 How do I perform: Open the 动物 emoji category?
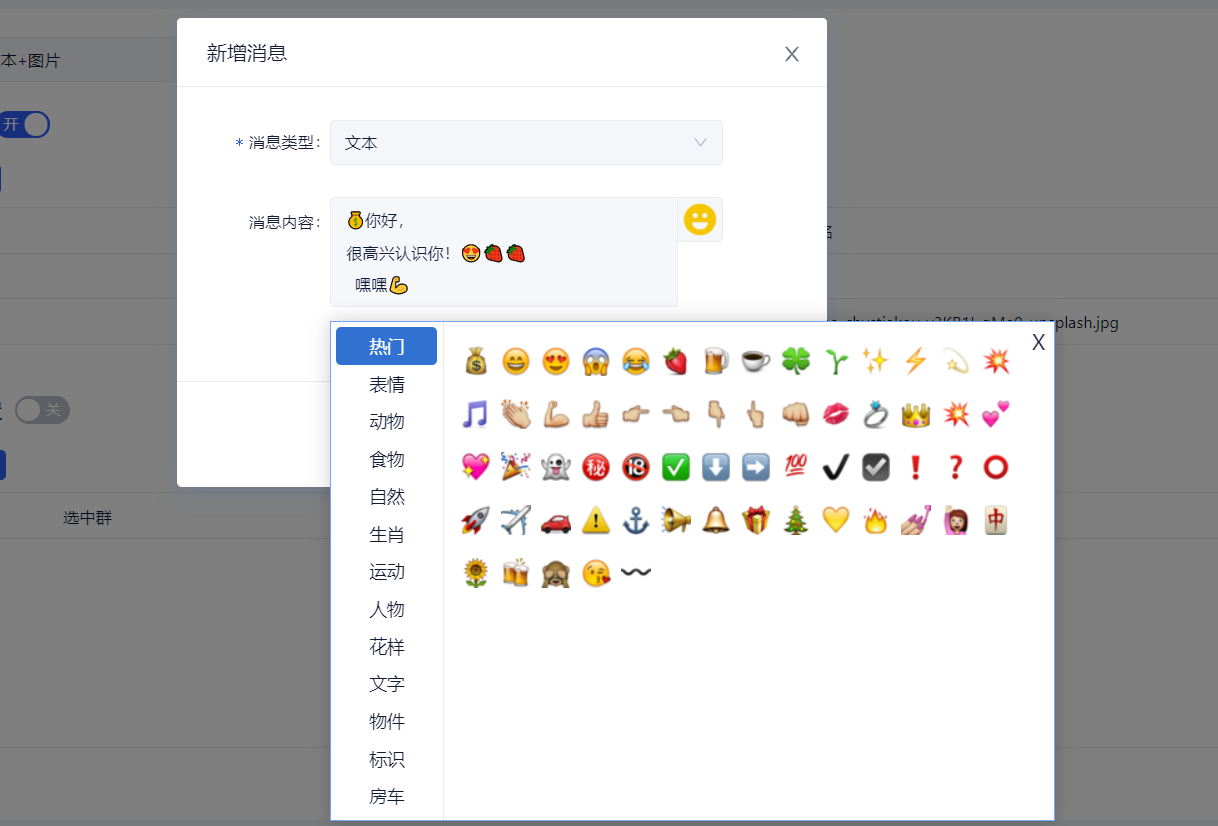[387, 421]
